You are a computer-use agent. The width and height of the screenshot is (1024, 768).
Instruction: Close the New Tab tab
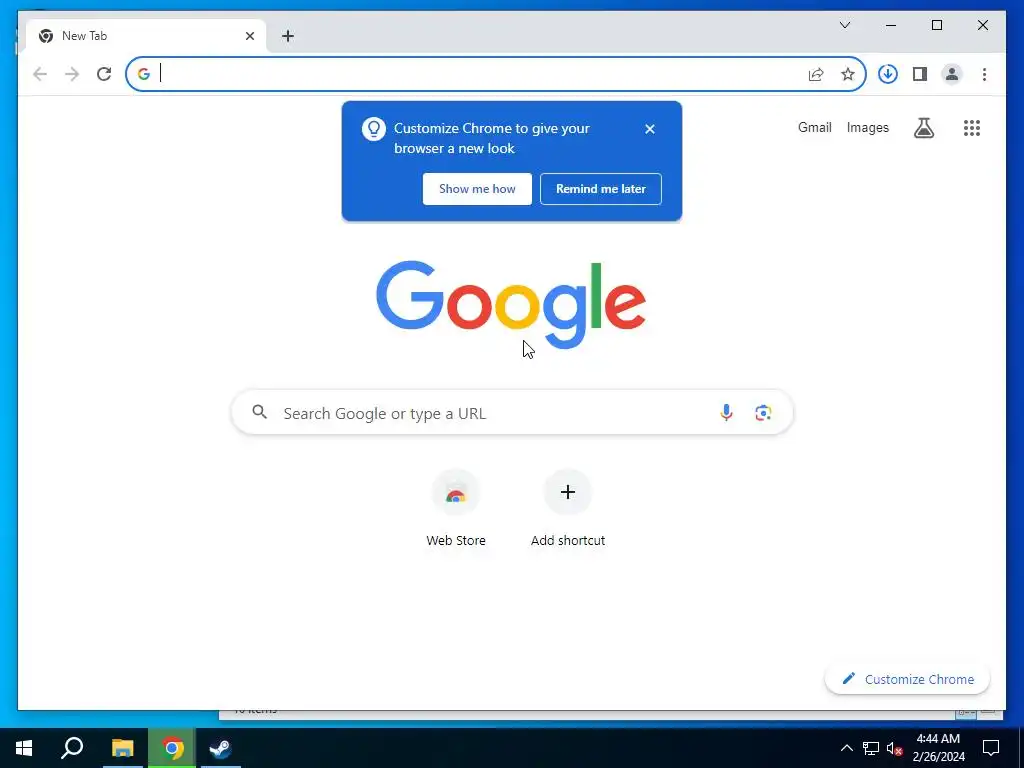249,36
